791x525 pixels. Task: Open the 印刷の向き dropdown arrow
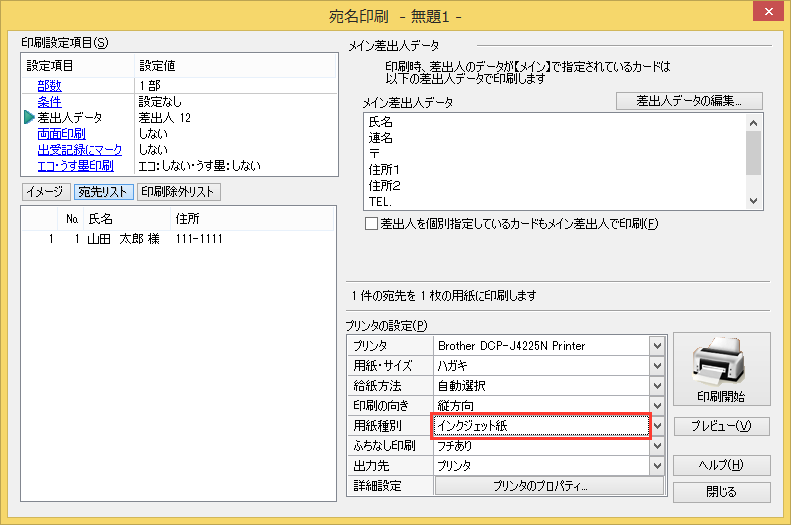[x=657, y=405]
